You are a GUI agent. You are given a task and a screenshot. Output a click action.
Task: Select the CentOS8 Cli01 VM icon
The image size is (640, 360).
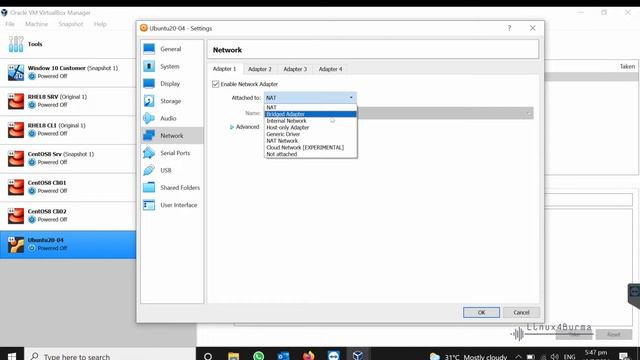16,187
